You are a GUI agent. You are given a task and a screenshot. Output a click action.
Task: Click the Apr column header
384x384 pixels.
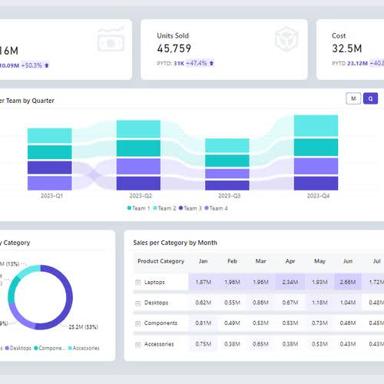[290, 261]
